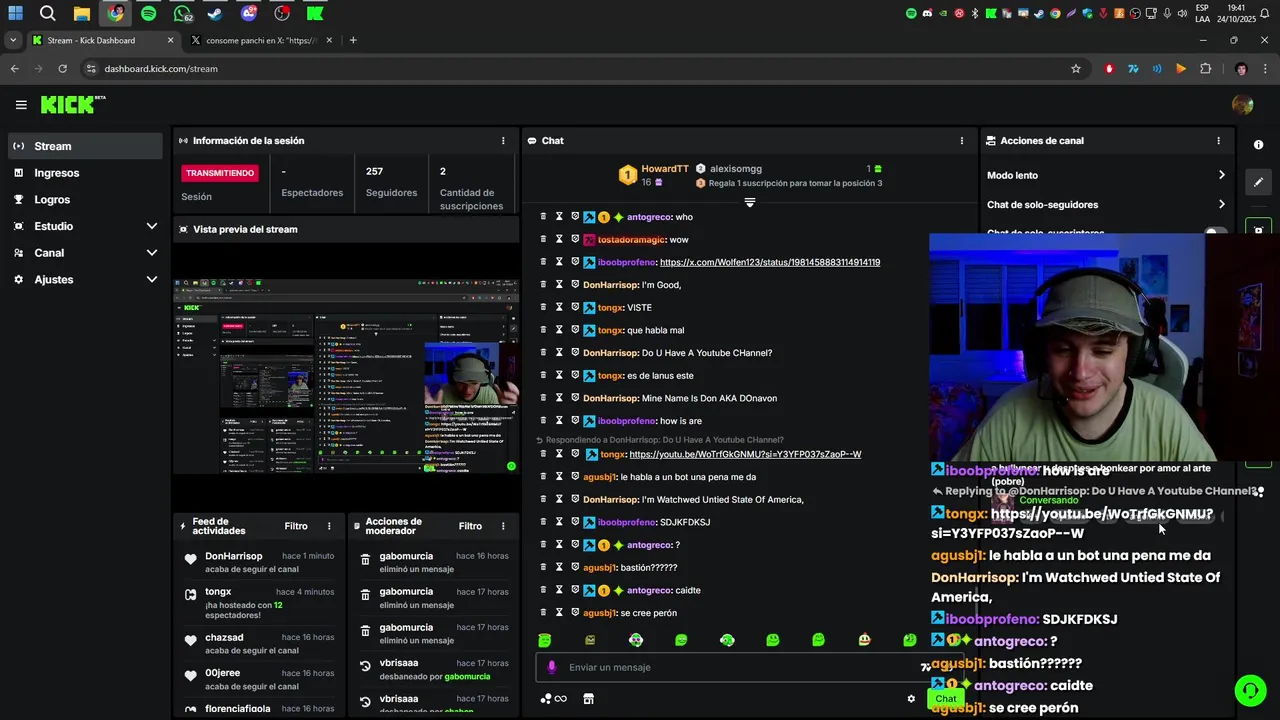Open tongx's youtu.be link in chat

coord(745,454)
